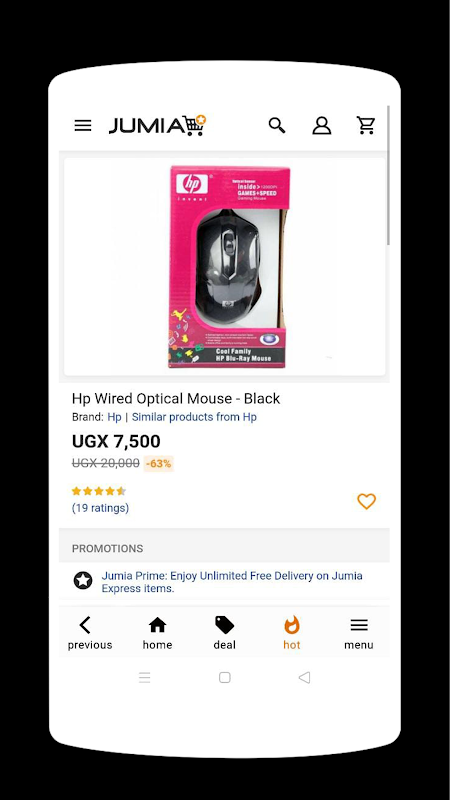
Task: Open the deal tab with tag icon
Action: coord(224,633)
